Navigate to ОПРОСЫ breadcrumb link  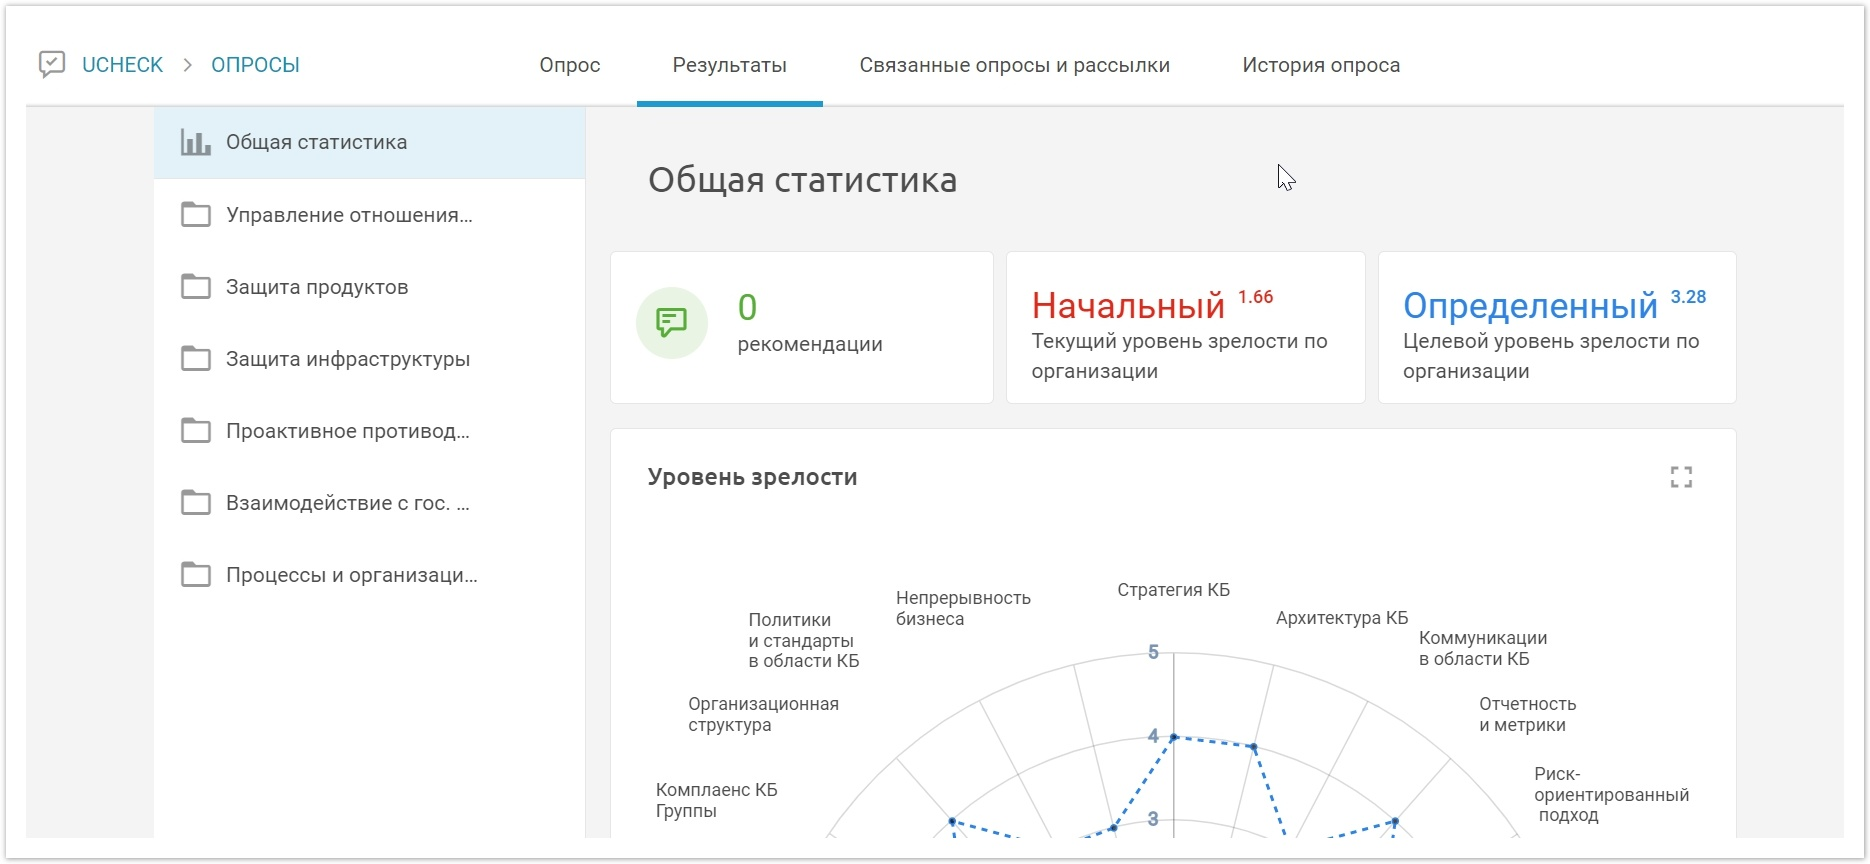click(255, 65)
